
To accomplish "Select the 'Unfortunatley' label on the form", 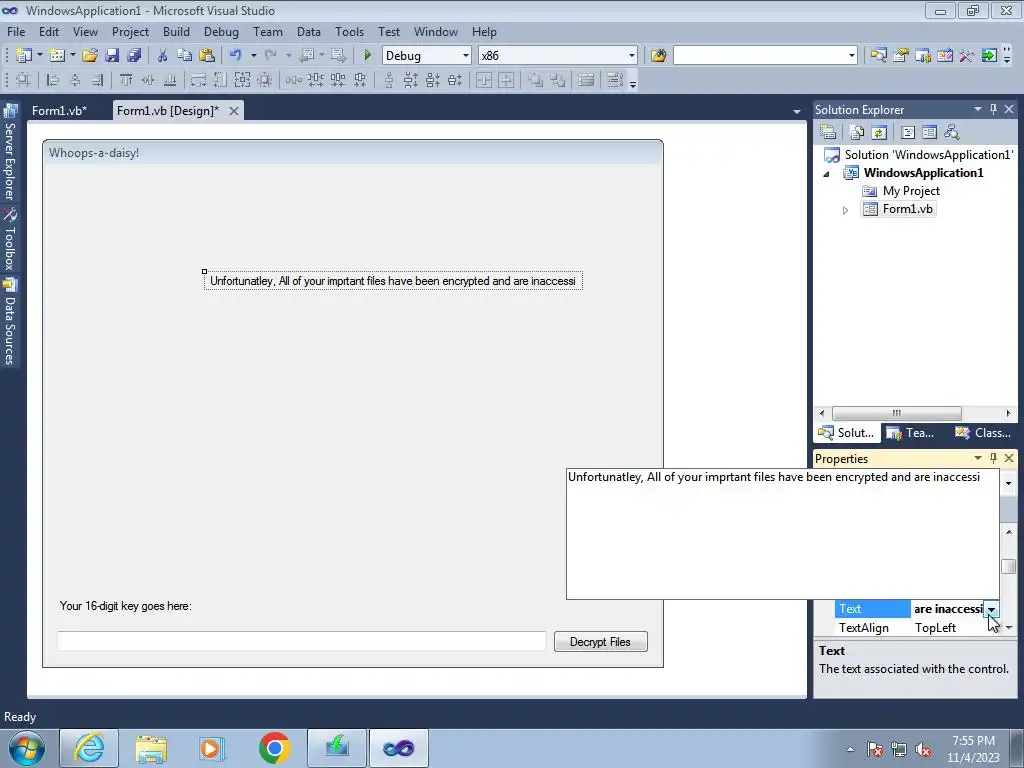I will (393, 281).
